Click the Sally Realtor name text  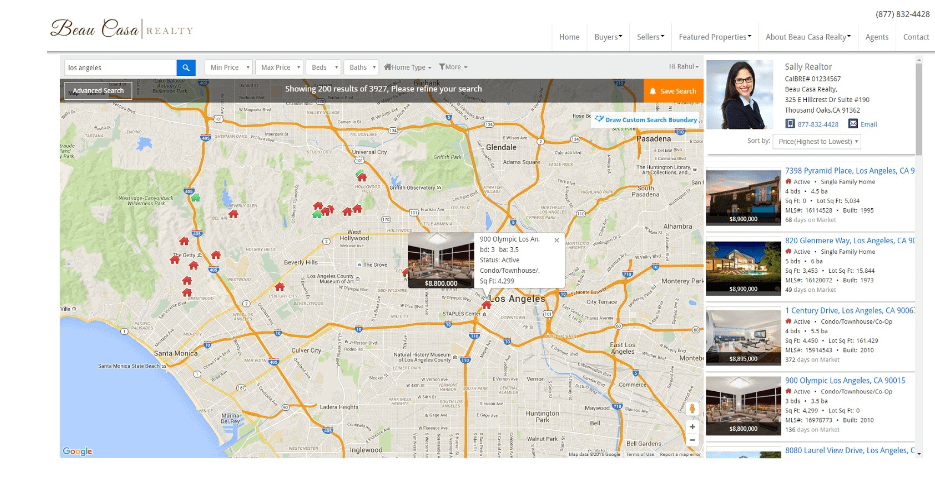coord(808,67)
